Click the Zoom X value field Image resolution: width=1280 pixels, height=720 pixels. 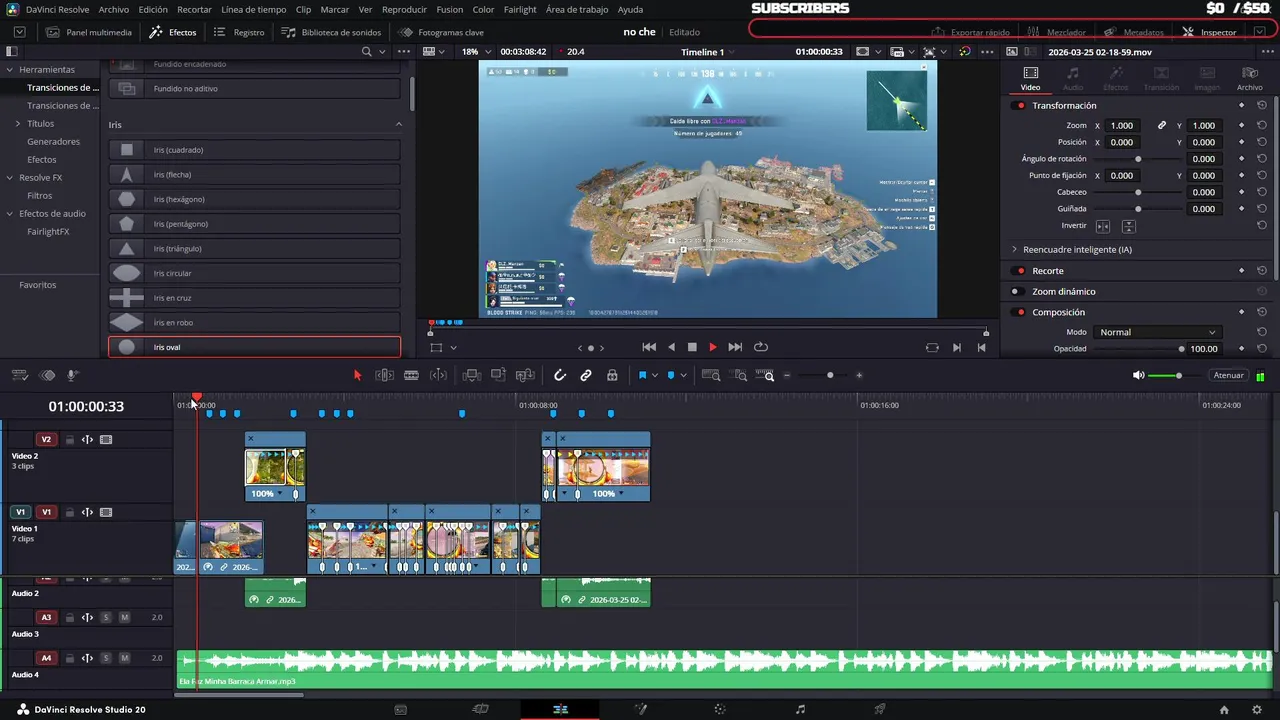[1122, 125]
